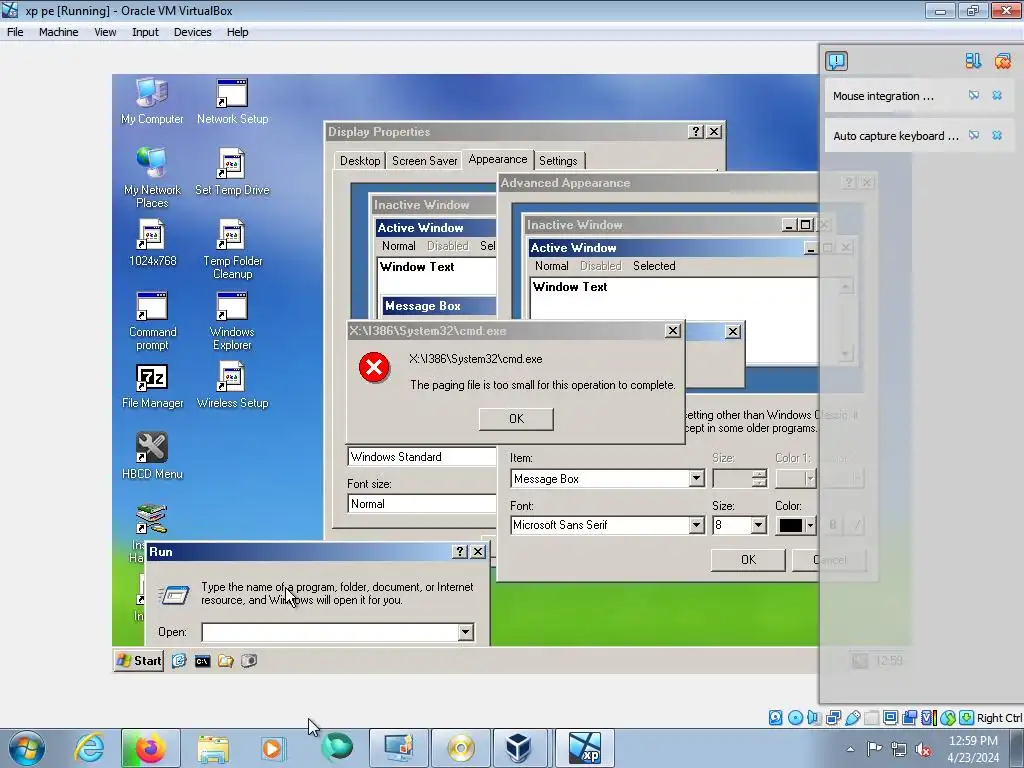Viewport: 1024px width, 768px height.
Task: Open File menu in VirtualBox
Action: [15, 32]
